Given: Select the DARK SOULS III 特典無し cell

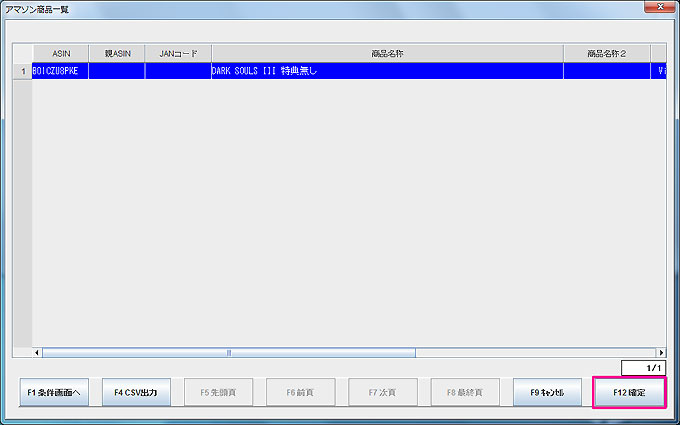Looking at the screenshot, I should 388,71.
